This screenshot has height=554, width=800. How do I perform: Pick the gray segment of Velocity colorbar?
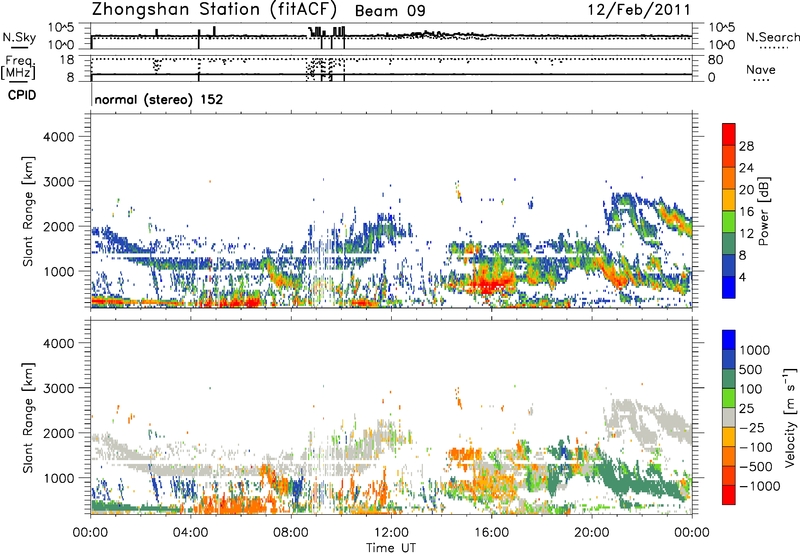coord(729,418)
